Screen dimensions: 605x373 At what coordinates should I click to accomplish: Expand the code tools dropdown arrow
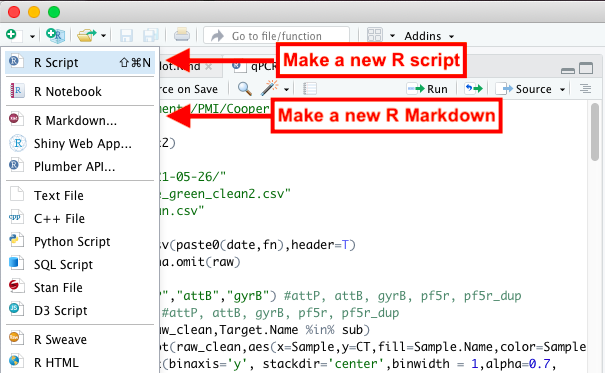tap(286, 89)
